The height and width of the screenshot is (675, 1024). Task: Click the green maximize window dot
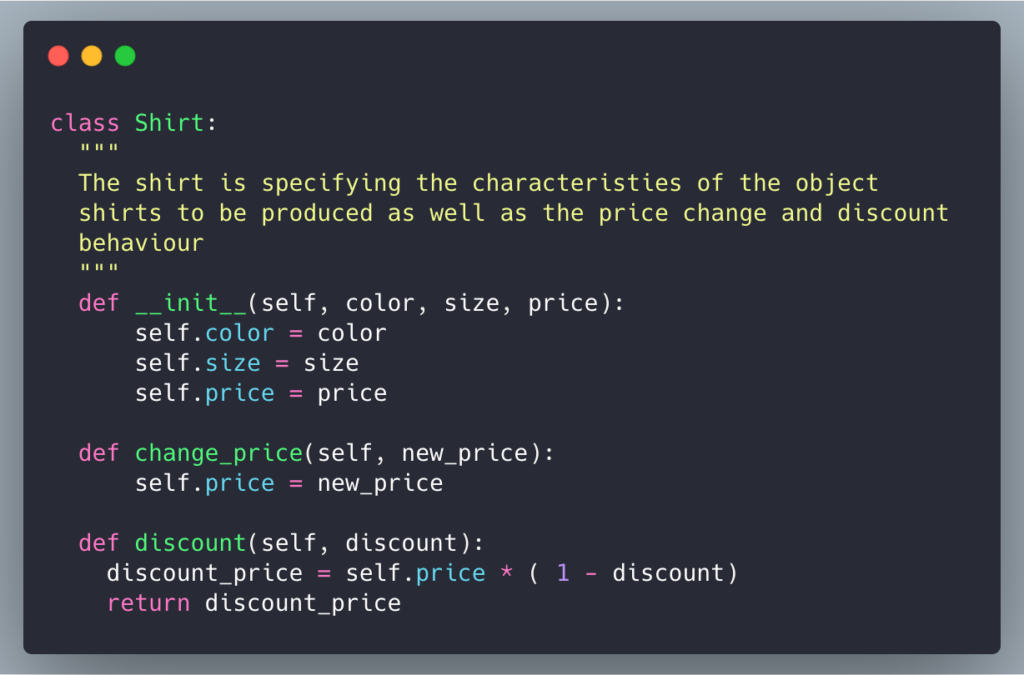(125, 56)
